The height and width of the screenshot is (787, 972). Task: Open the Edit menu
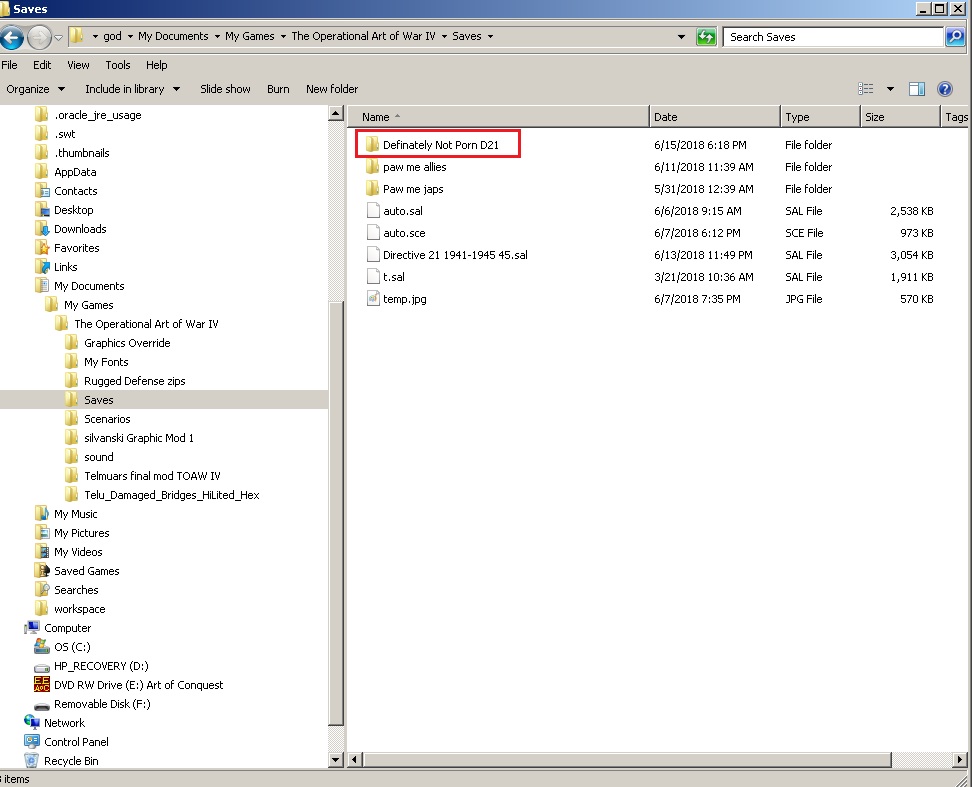tap(42, 65)
